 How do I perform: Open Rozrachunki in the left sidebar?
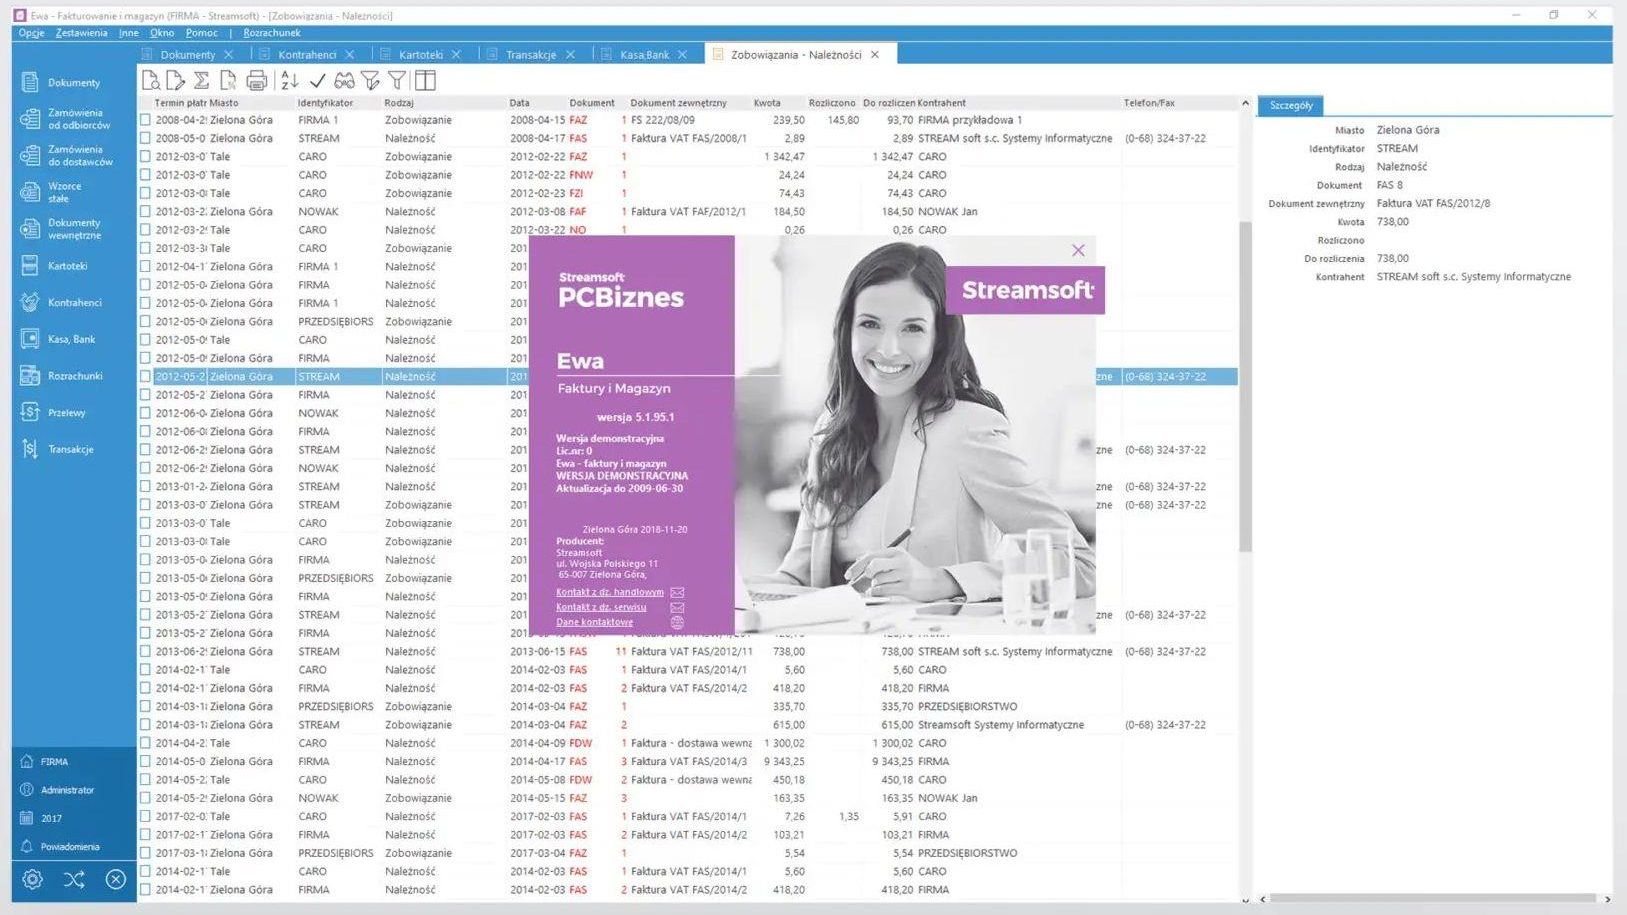74,376
